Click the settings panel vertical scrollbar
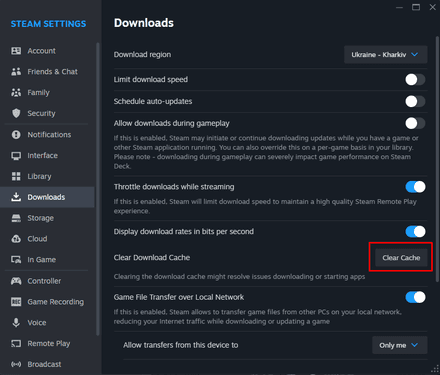The width and height of the screenshot is (440, 375). [437, 159]
